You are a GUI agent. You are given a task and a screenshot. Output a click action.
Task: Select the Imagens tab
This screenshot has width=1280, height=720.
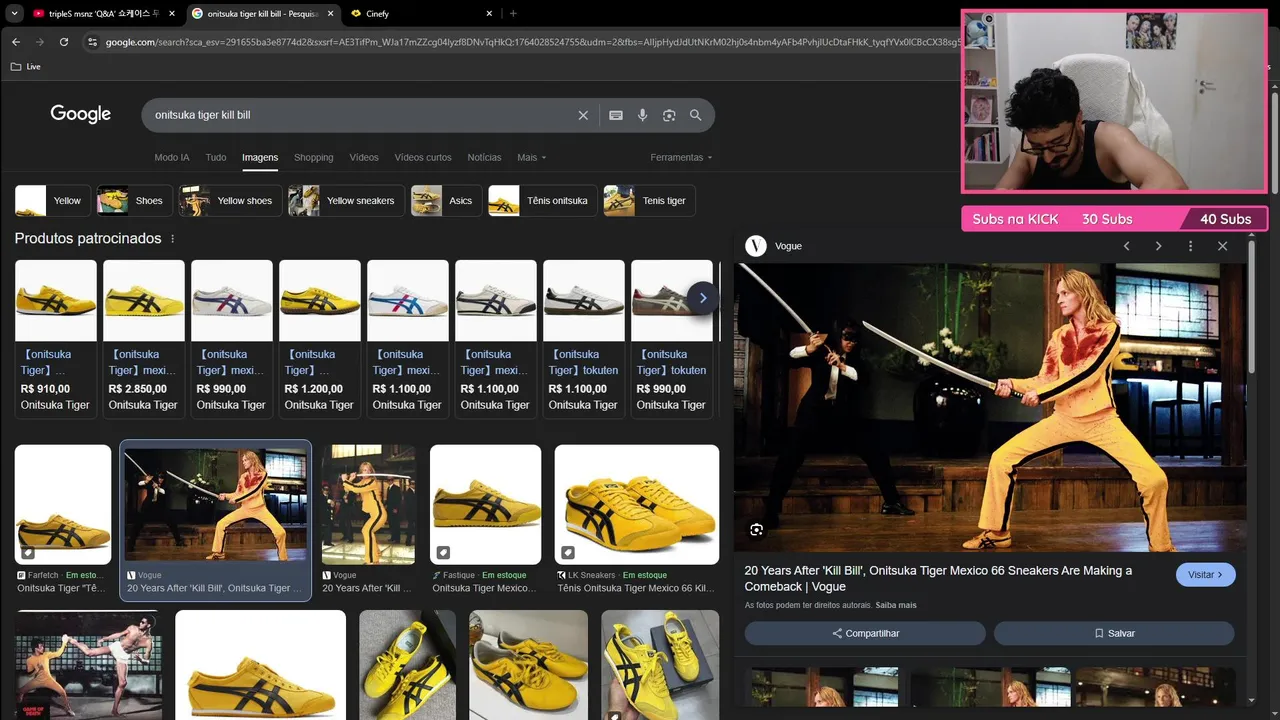(x=260, y=157)
